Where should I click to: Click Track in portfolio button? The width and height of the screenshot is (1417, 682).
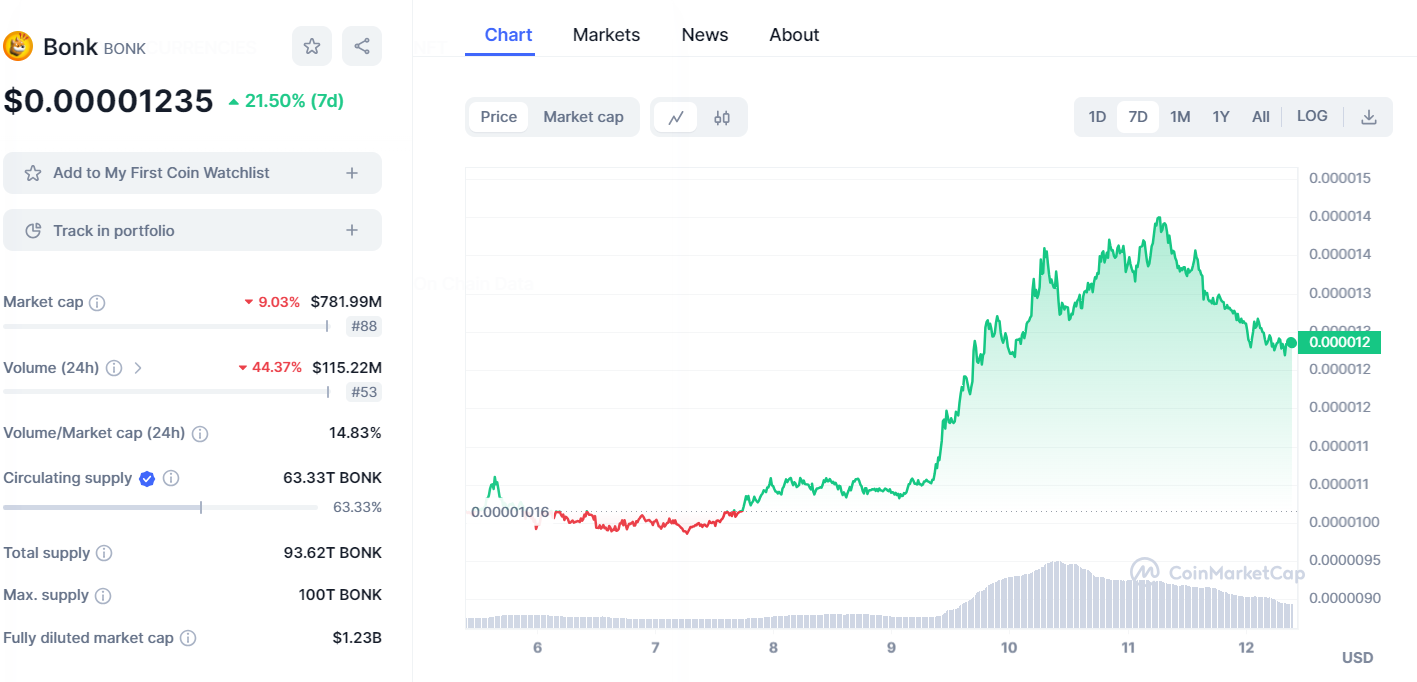[192, 231]
